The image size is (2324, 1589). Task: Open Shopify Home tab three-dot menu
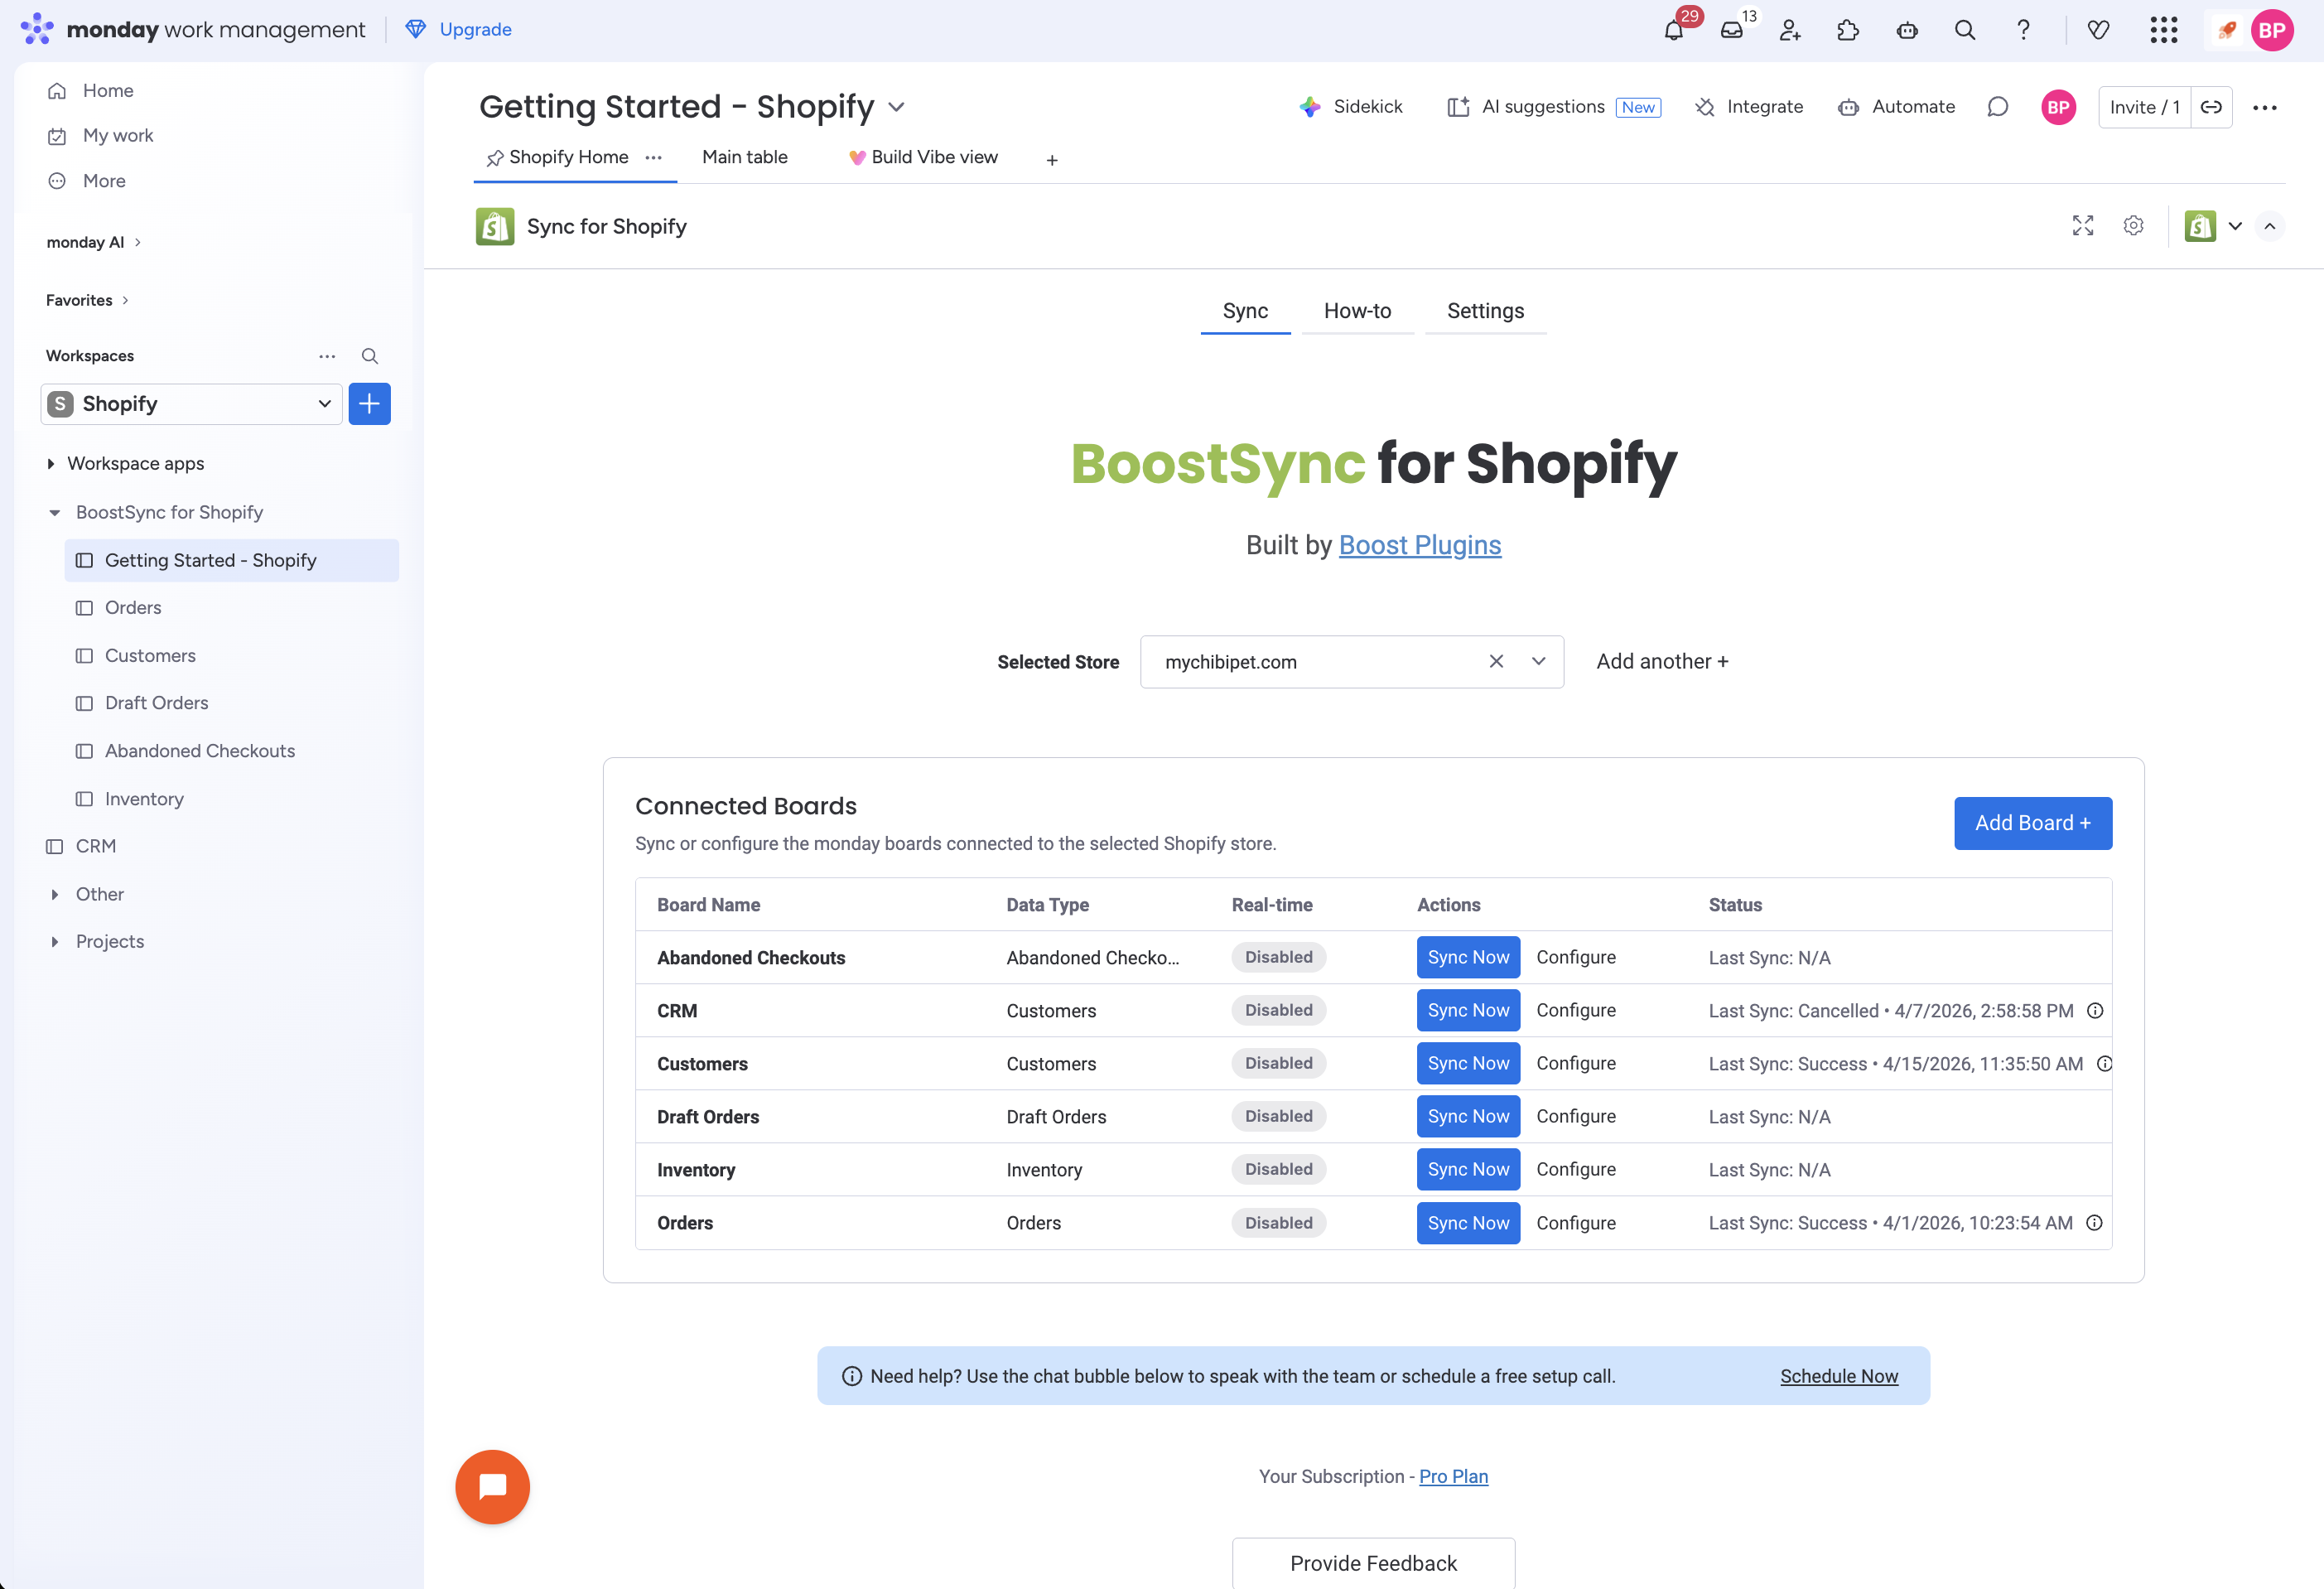[654, 157]
